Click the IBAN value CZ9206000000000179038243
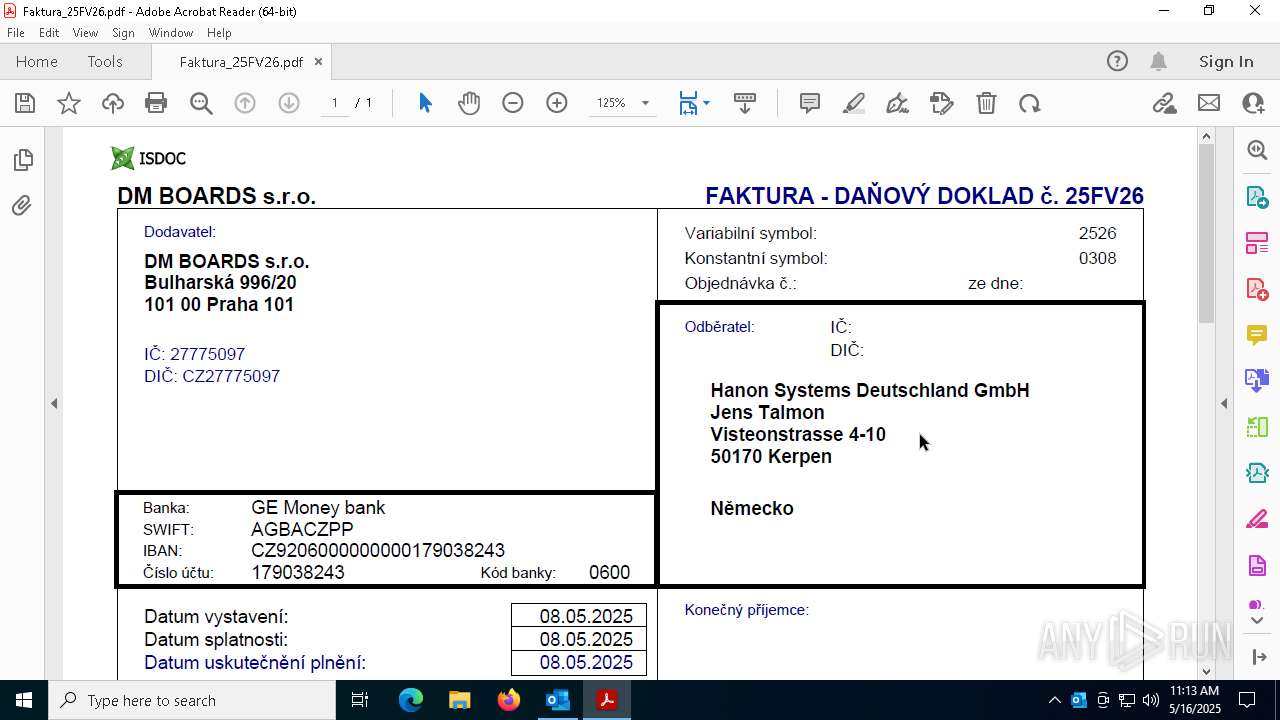Screen dimensions: 1280x720 tap(378, 550)
